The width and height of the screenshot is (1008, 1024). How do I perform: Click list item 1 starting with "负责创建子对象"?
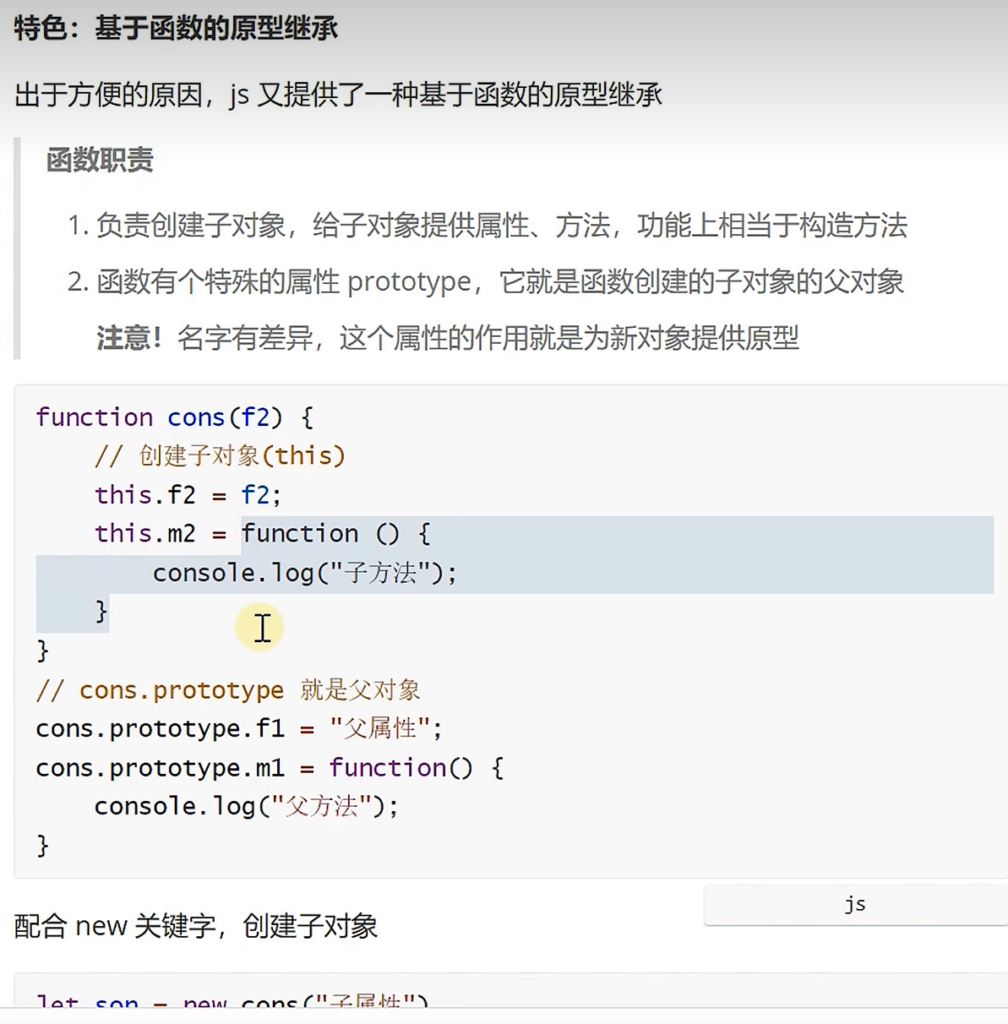pyautogui.click(x=487, y=226)
